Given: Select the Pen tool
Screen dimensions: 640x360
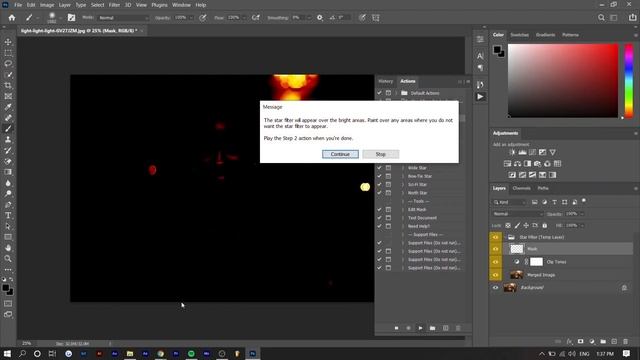Looking at the screenshot, I should click(x=8, y=204).
